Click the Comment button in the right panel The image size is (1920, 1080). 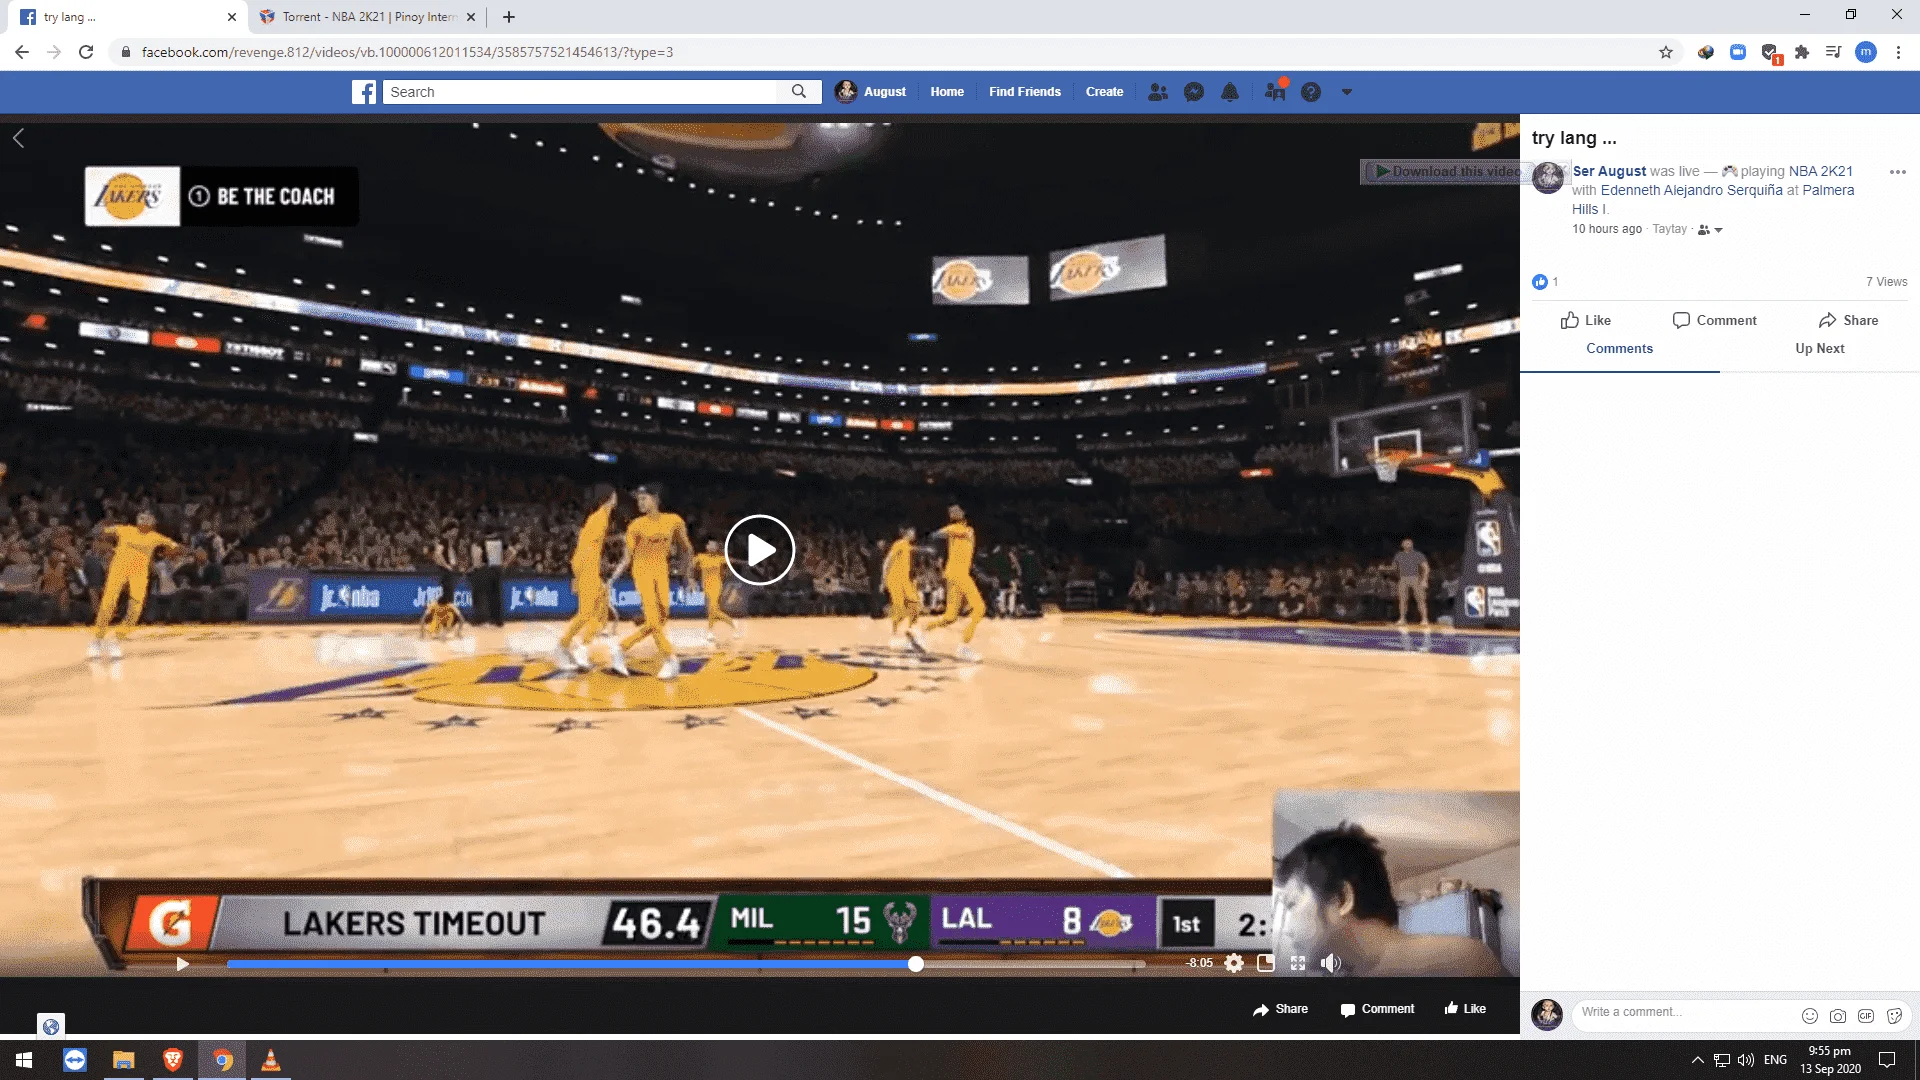(x=1715, y=320)
